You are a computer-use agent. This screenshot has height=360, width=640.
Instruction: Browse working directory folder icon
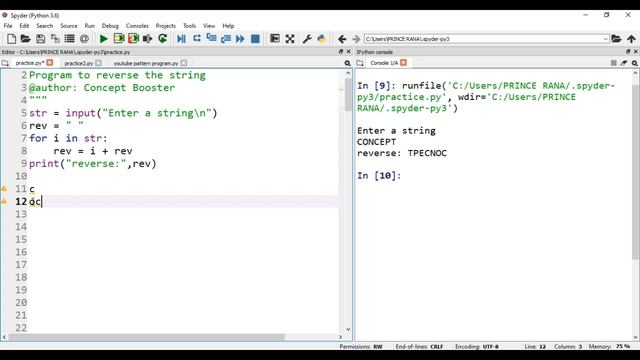point(616,39)
